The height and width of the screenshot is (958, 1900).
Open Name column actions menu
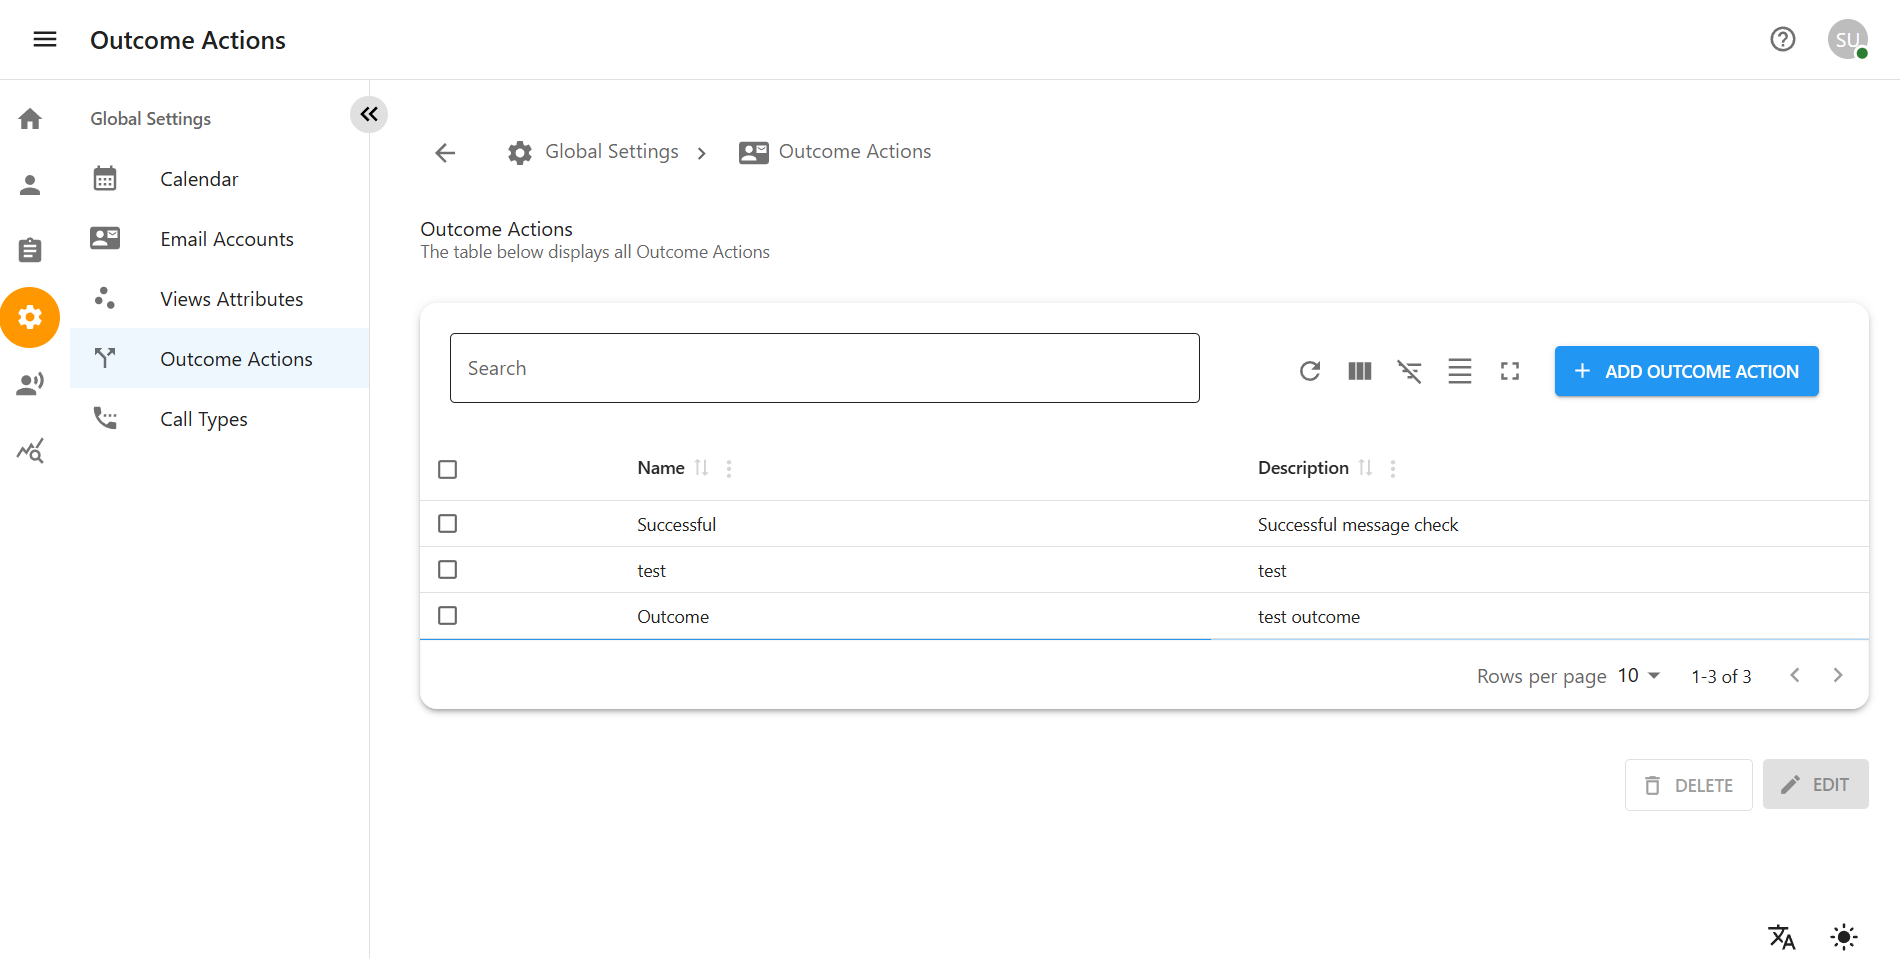click(x=729, y=468)
